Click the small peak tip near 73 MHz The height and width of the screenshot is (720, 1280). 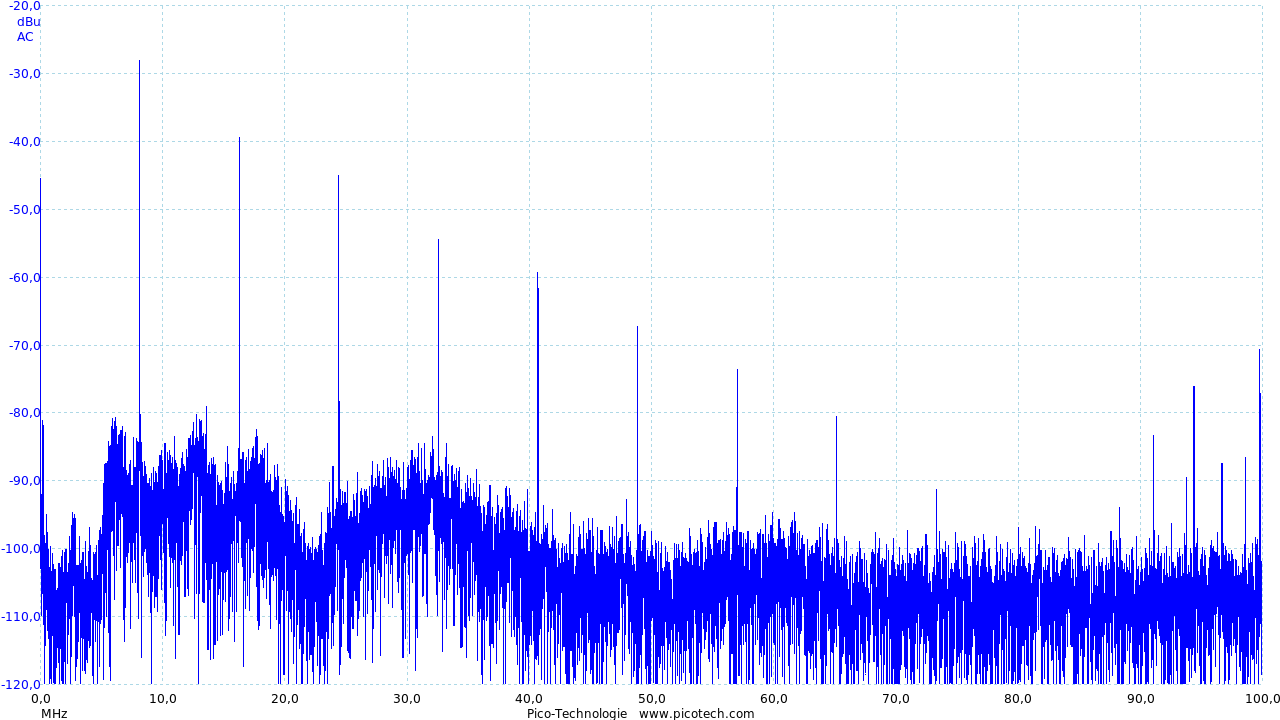pos(936,490)
